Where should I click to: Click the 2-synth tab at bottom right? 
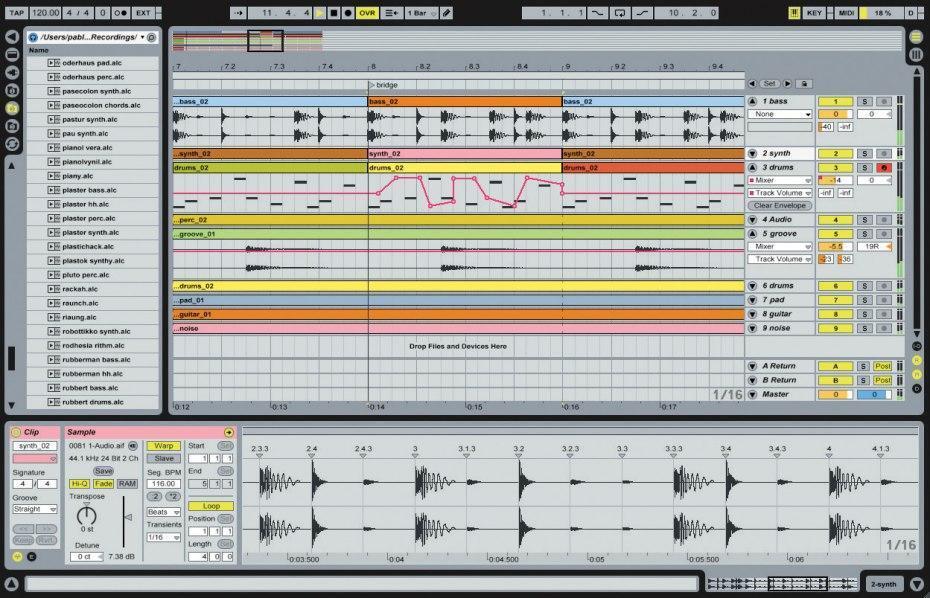click(x=884, y=584)
